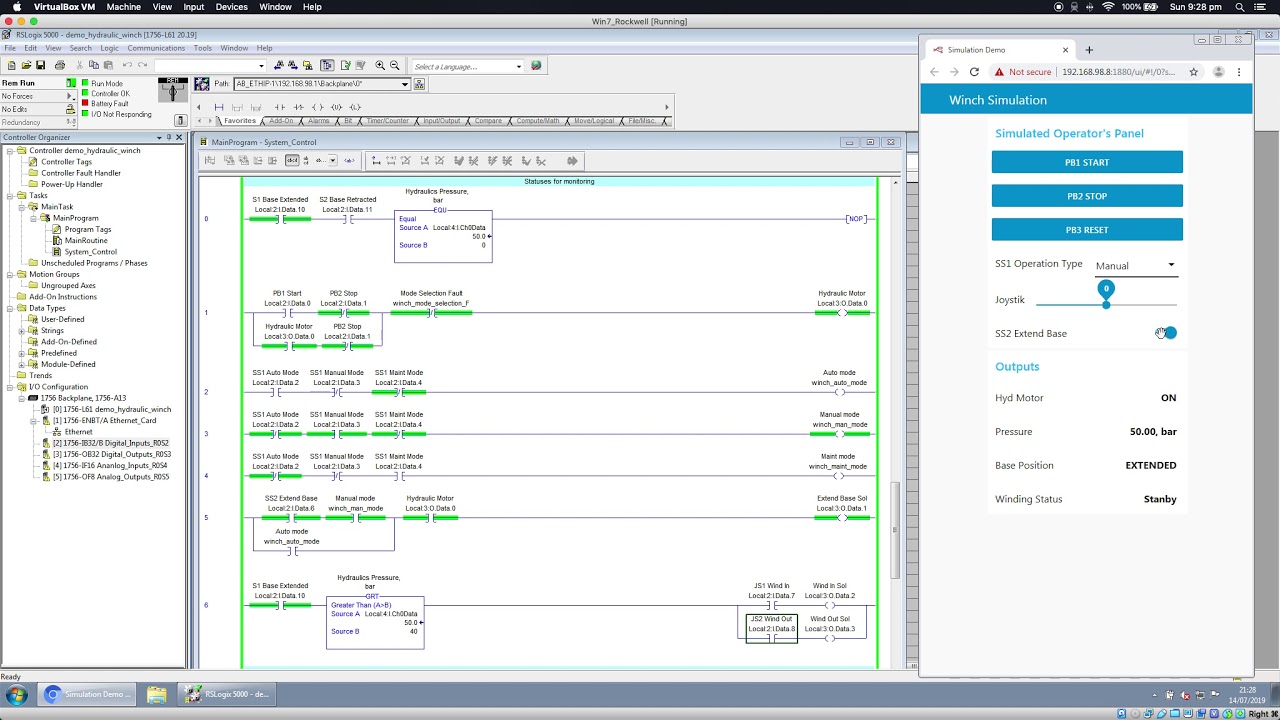Collapse the I/O Configuration node

pos(10,386)
